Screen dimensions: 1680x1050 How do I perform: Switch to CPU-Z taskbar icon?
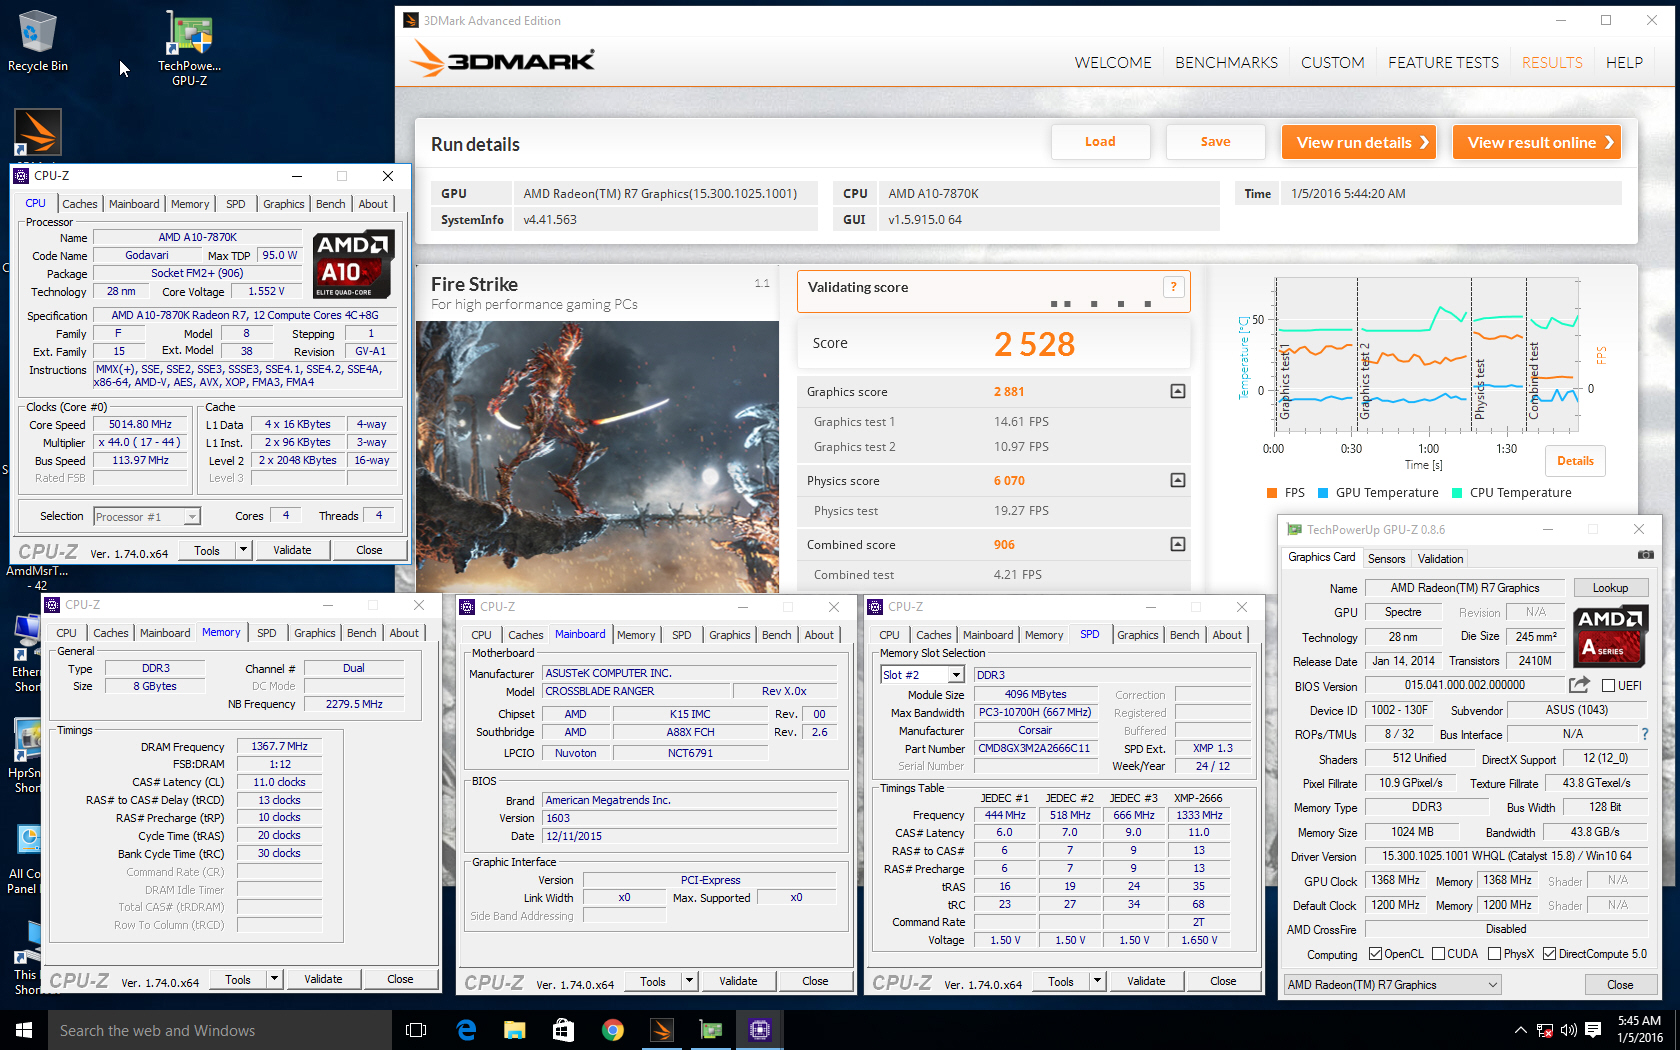(x=760, y=1030)
